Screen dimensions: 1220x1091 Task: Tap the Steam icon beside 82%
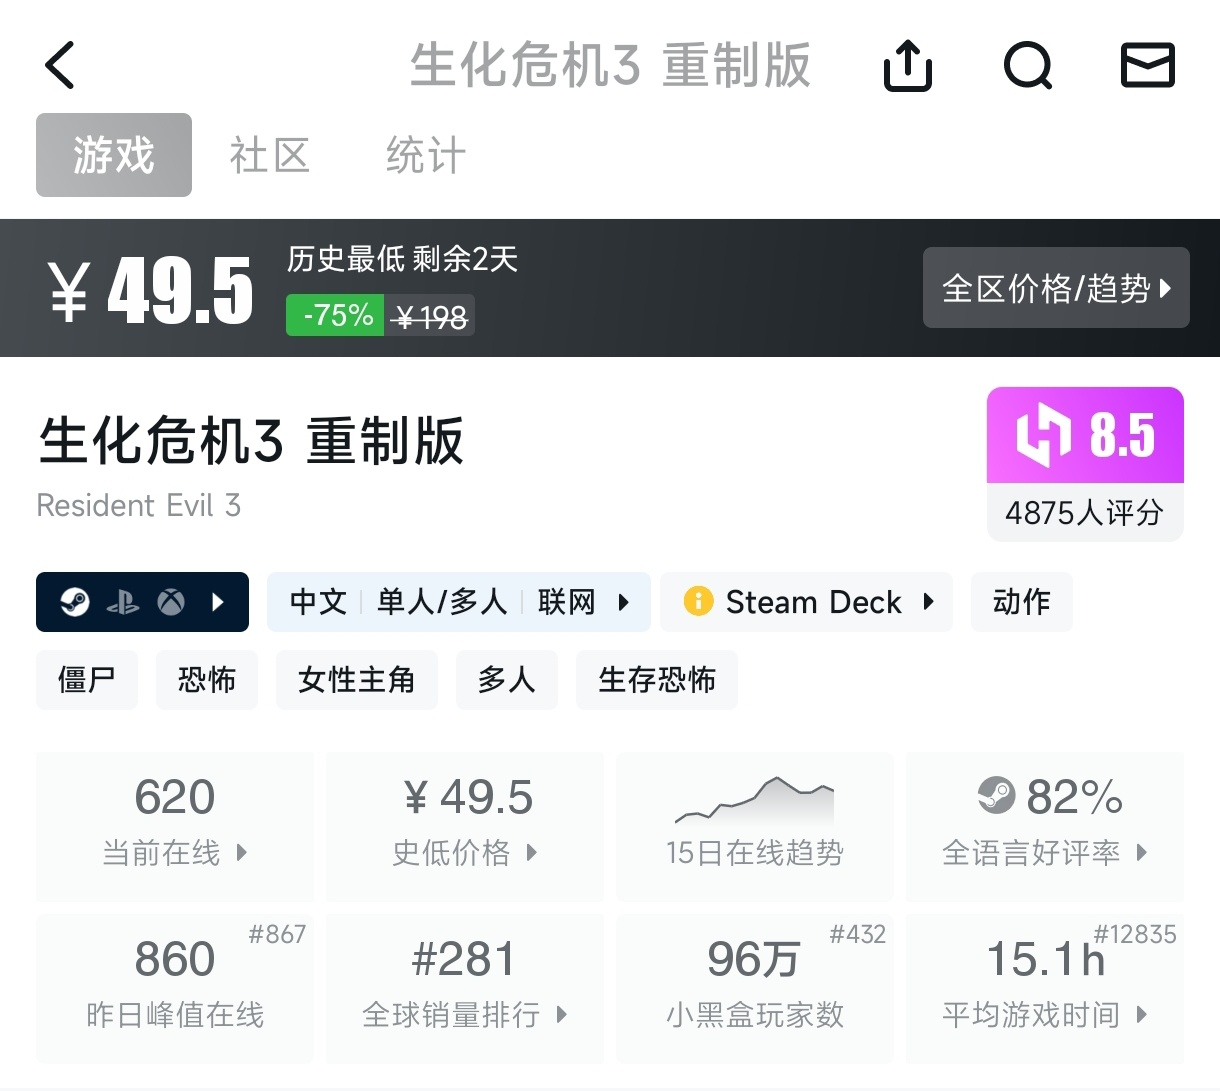pos(996,797)
